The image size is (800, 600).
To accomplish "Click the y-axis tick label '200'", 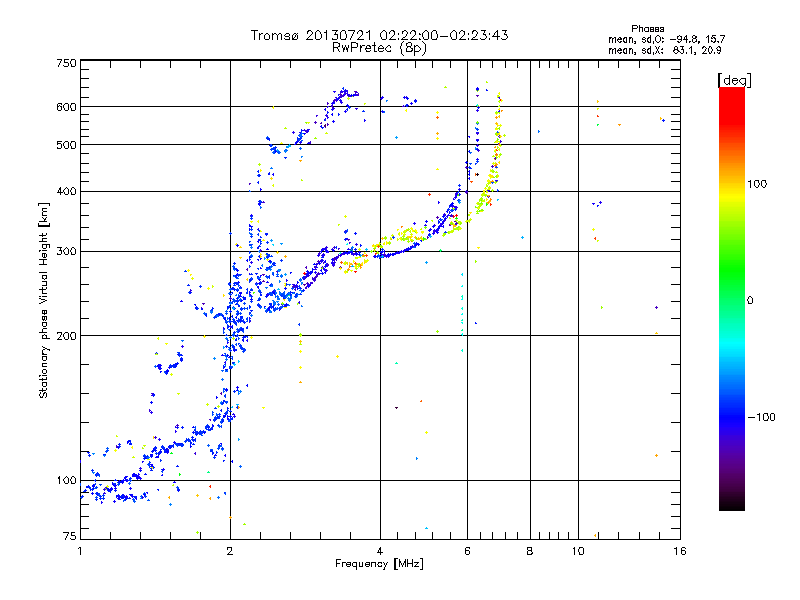I will (x=66, y=336).
